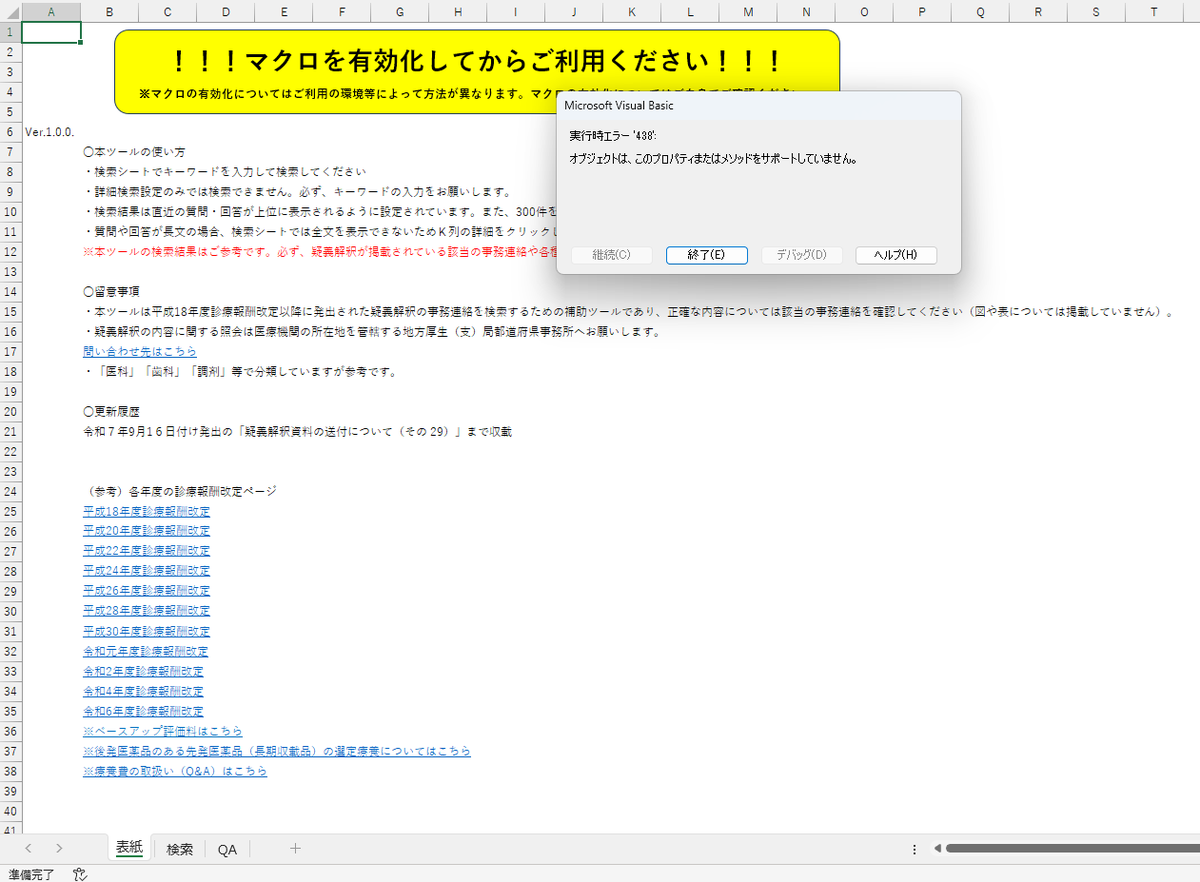Select column F header
Screen dimensions: 1200x882
coord(342,11)
